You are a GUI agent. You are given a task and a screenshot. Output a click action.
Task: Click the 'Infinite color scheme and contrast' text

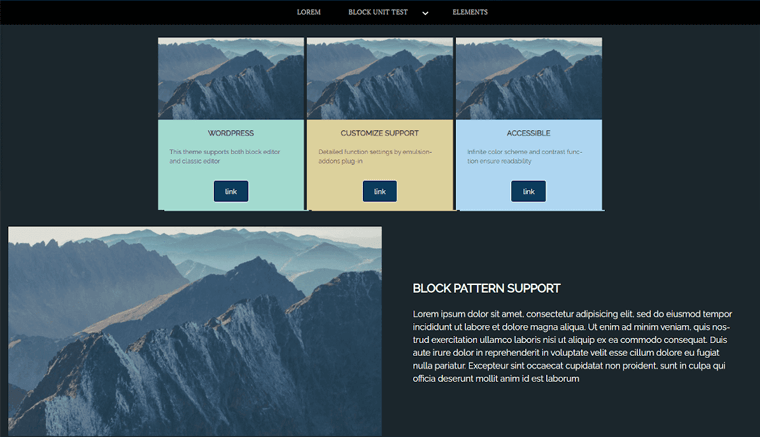pyautogui.click(x=524, y=156)
